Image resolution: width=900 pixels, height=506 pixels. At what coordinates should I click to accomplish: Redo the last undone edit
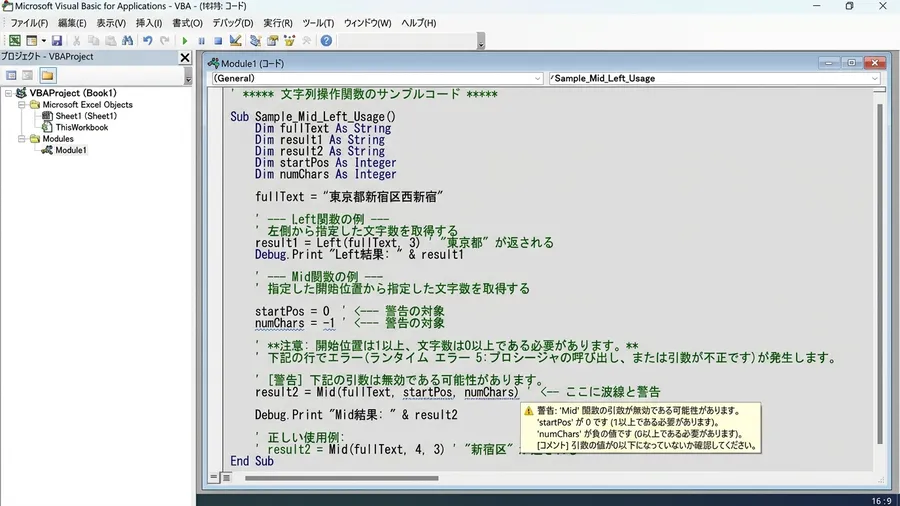tap(165, 41)
